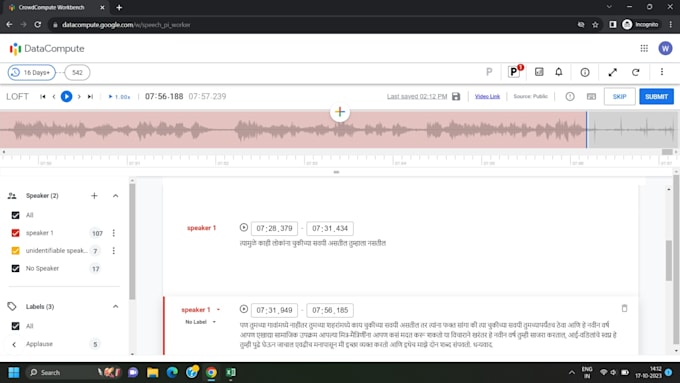Click the panel divider handle below the timeline
The image size is (680, 383).
336,172
